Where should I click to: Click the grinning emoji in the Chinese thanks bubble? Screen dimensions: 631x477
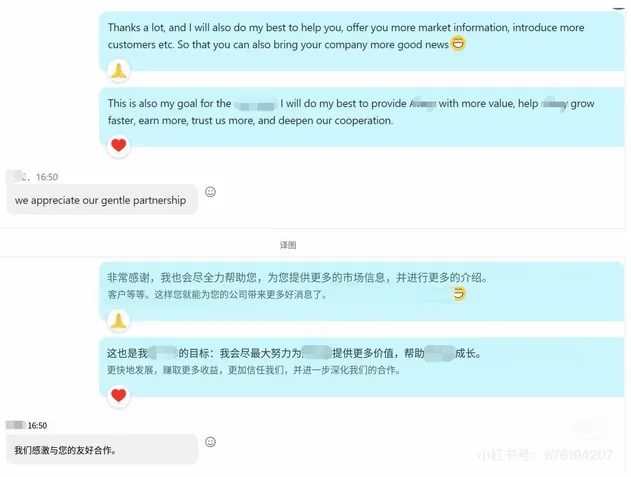click(x=459, y=294)
